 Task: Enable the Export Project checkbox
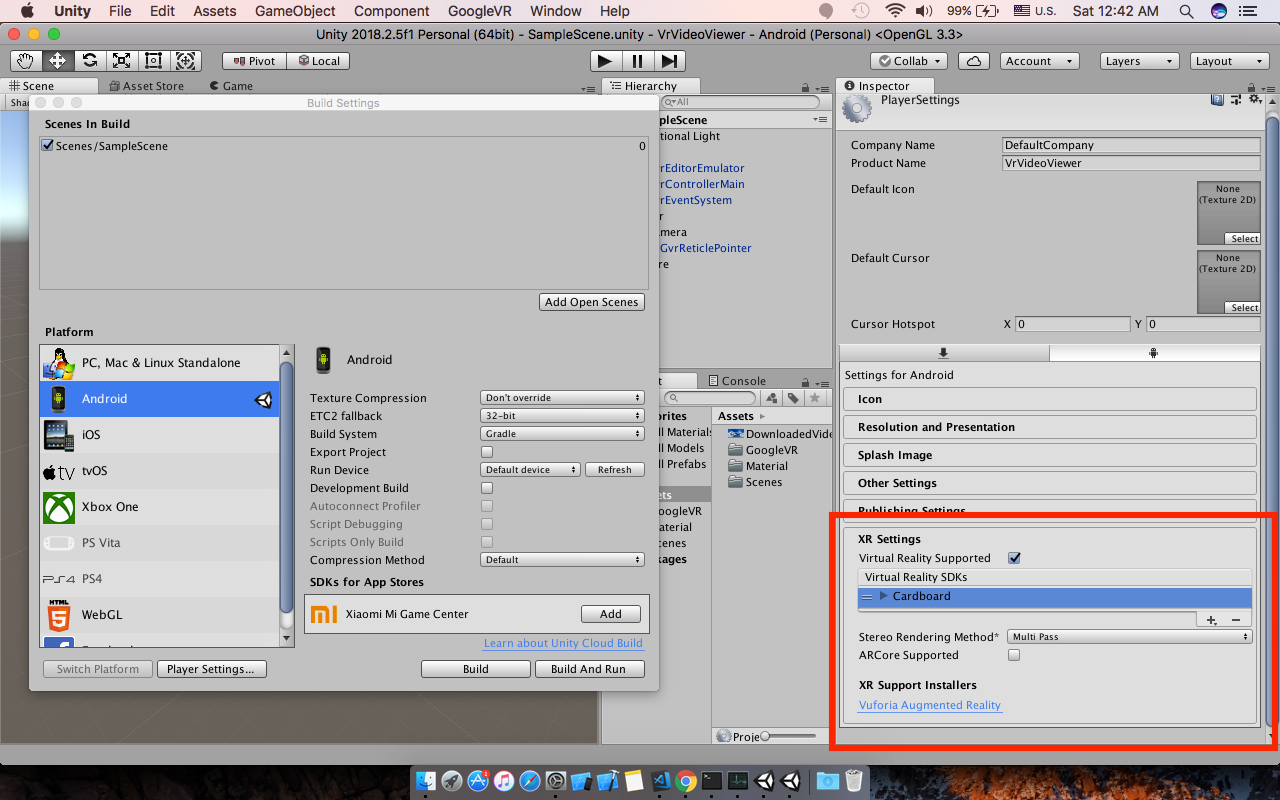pos(487,452)
